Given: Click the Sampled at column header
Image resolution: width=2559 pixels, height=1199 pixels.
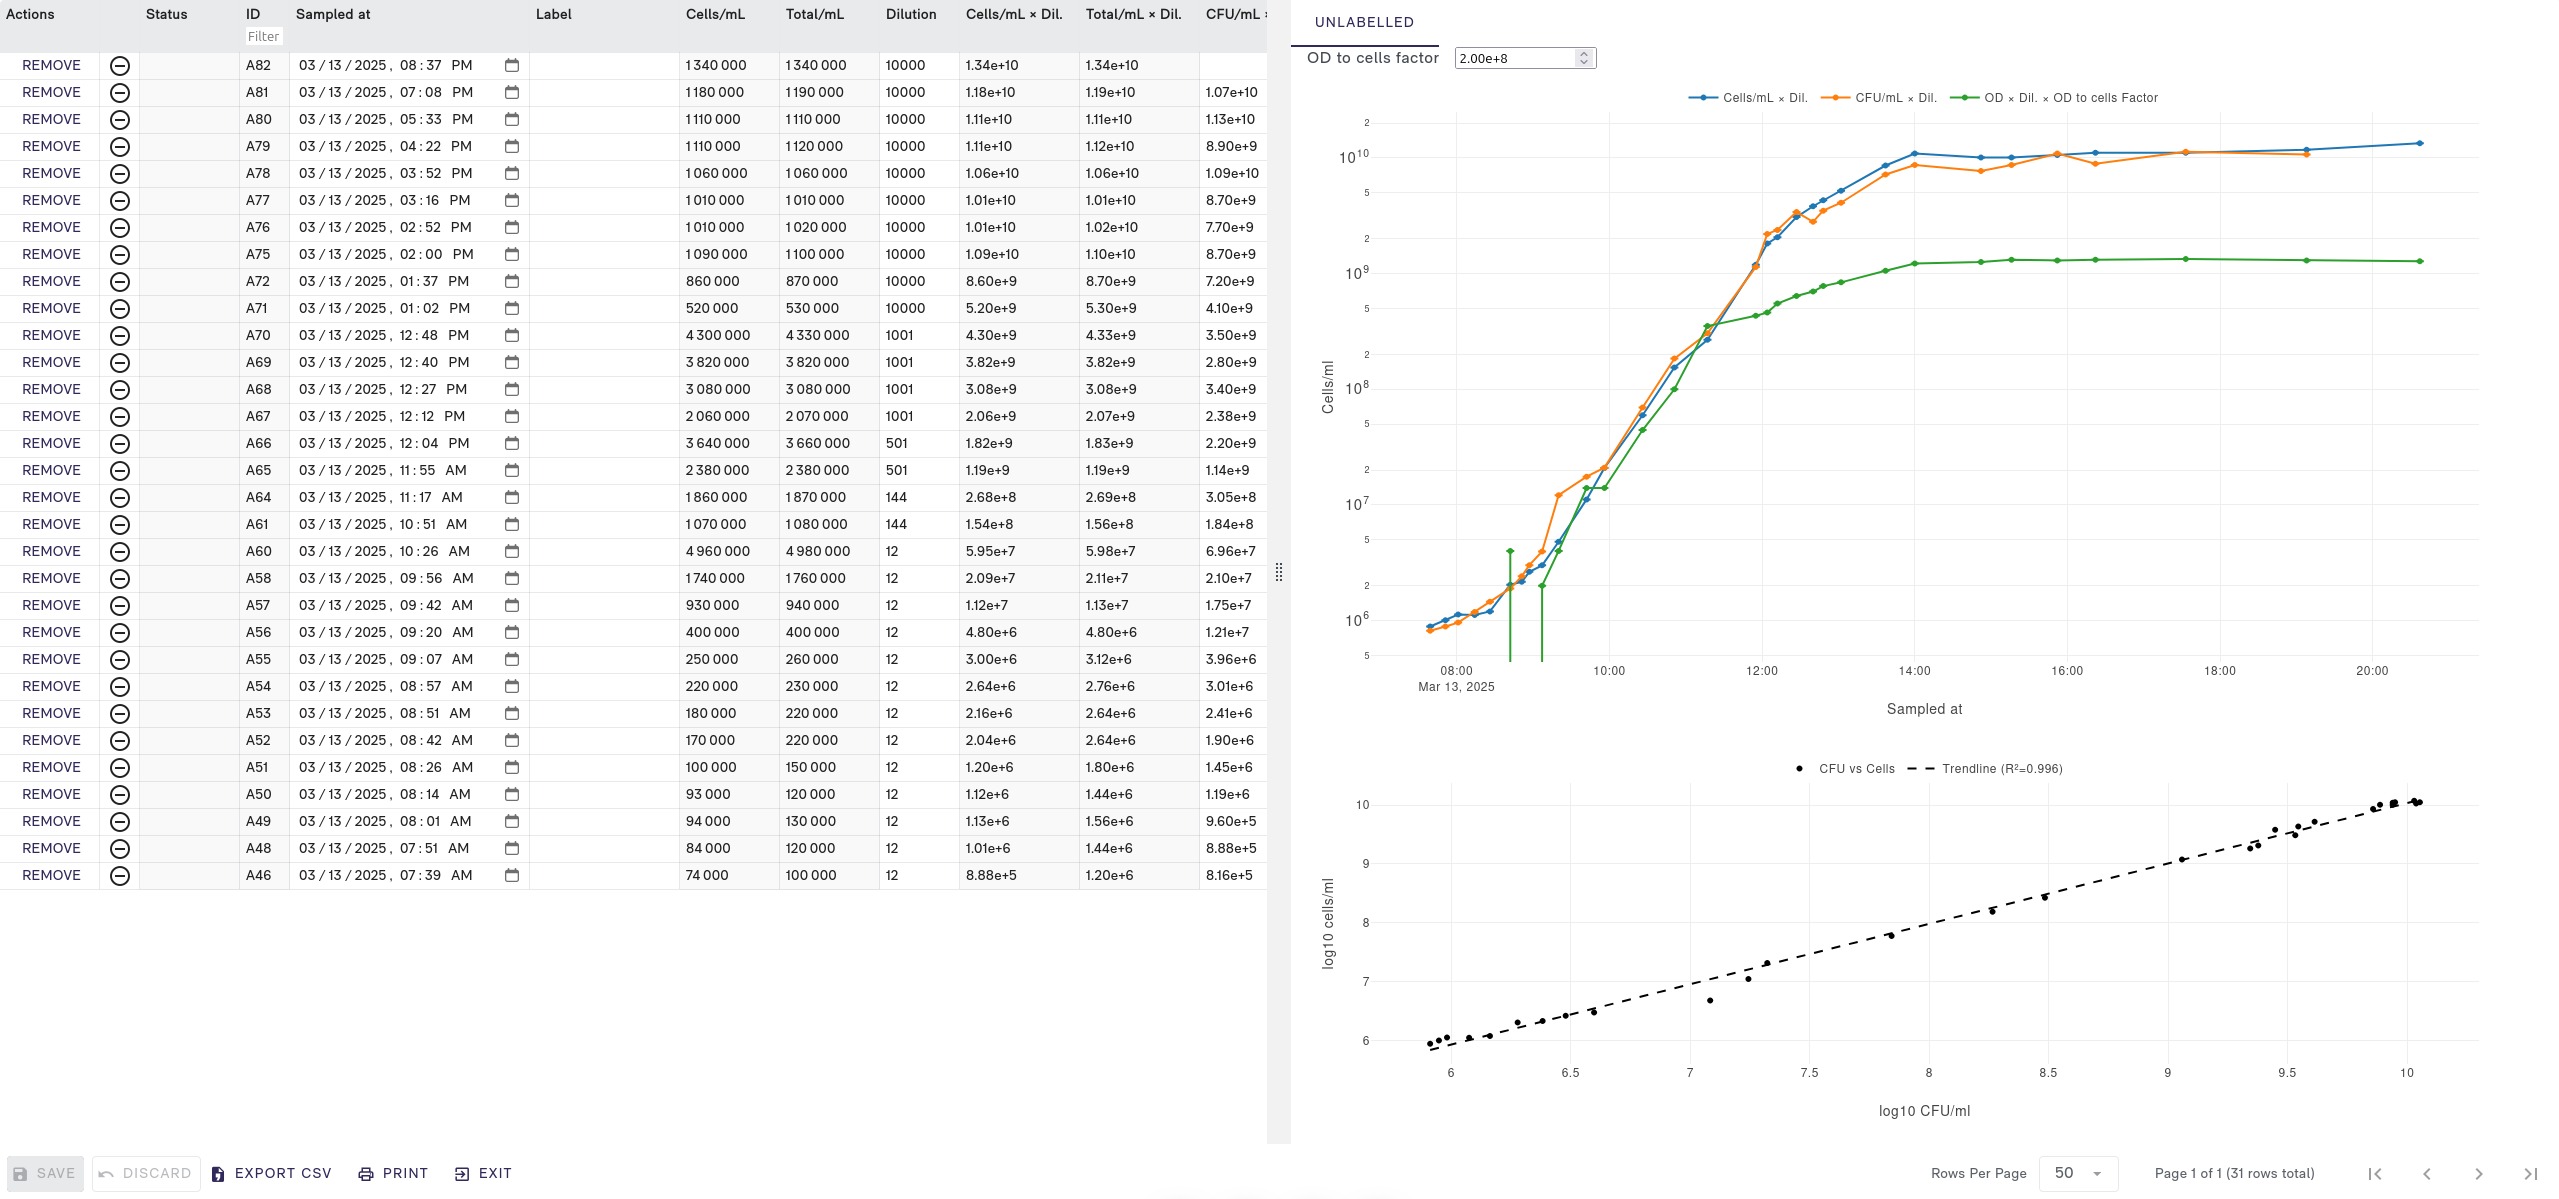Looking at the screenshot, I should pyautogui.click(x=333, y=14).
